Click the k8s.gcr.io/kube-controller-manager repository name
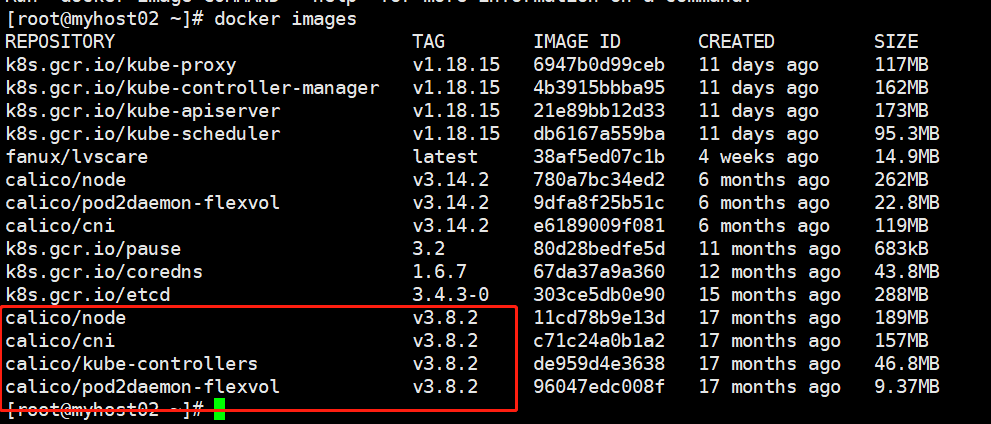 [192, 88]
